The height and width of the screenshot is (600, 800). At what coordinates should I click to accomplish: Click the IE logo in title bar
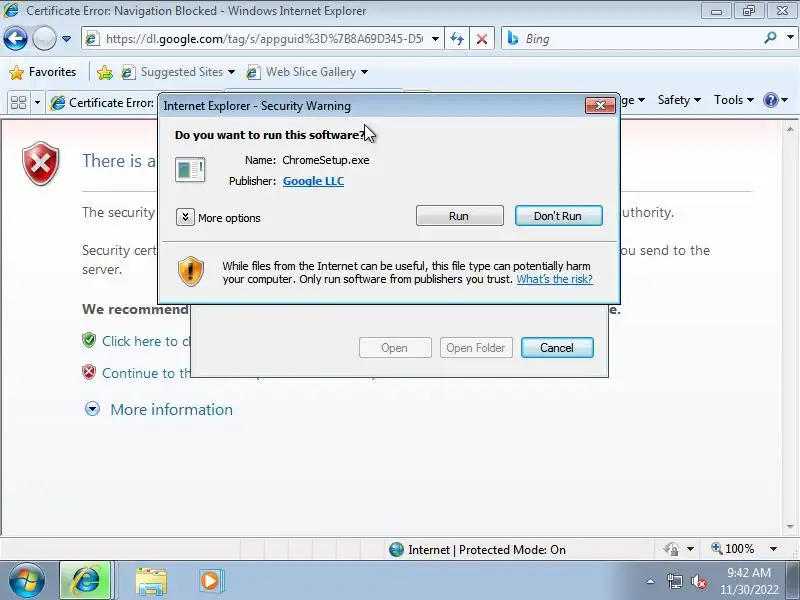click(x=11, y=10)
